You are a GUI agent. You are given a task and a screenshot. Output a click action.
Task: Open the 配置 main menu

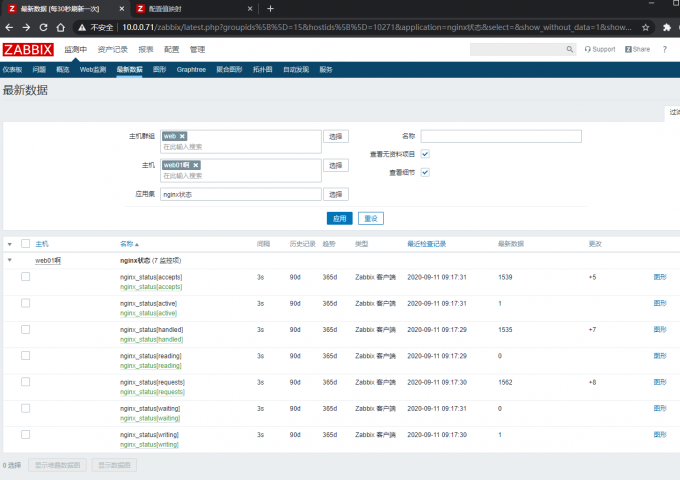pyautogui.click(x=171, y=49)
